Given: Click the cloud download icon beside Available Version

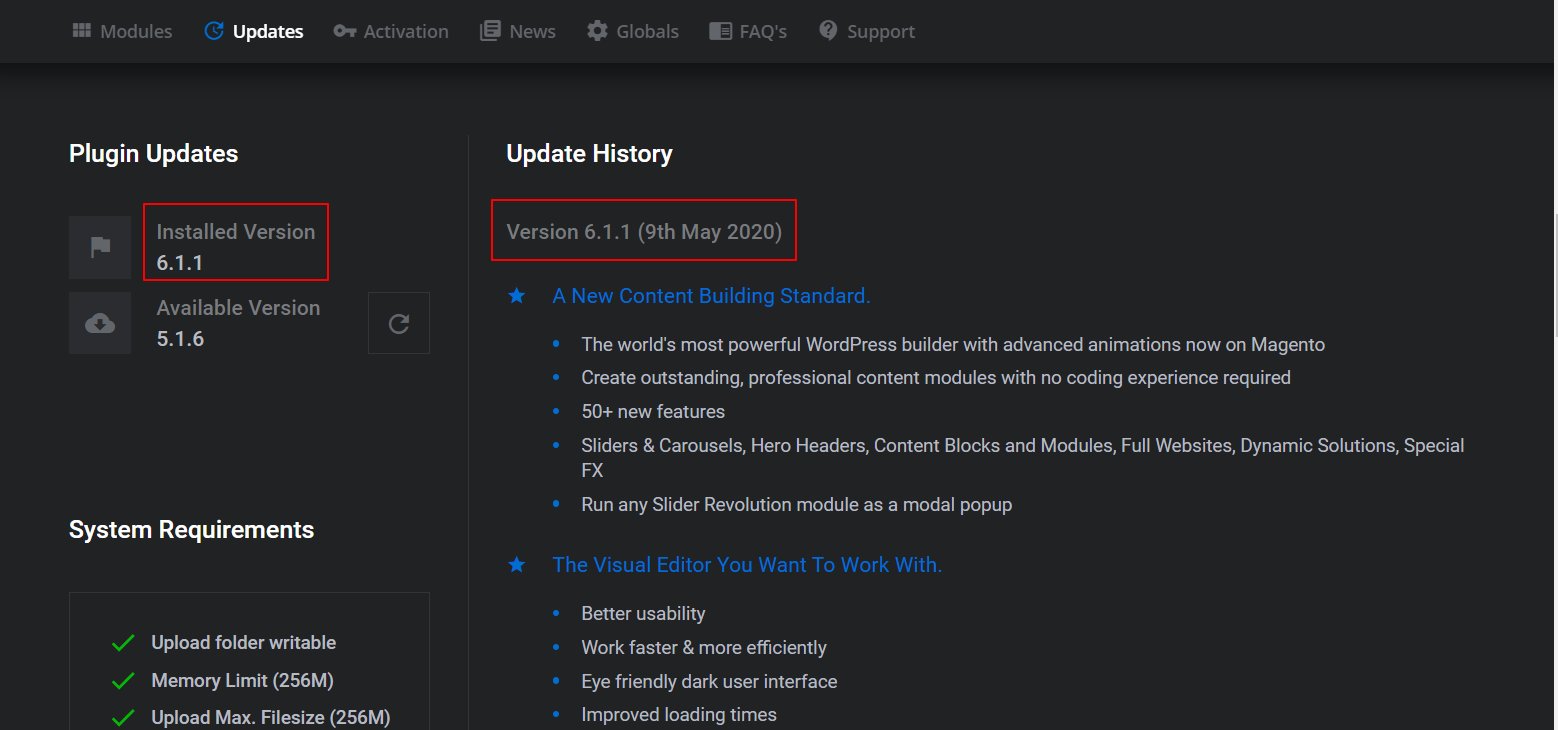Looking at the screenshot, I should click(x=100, y=323).
